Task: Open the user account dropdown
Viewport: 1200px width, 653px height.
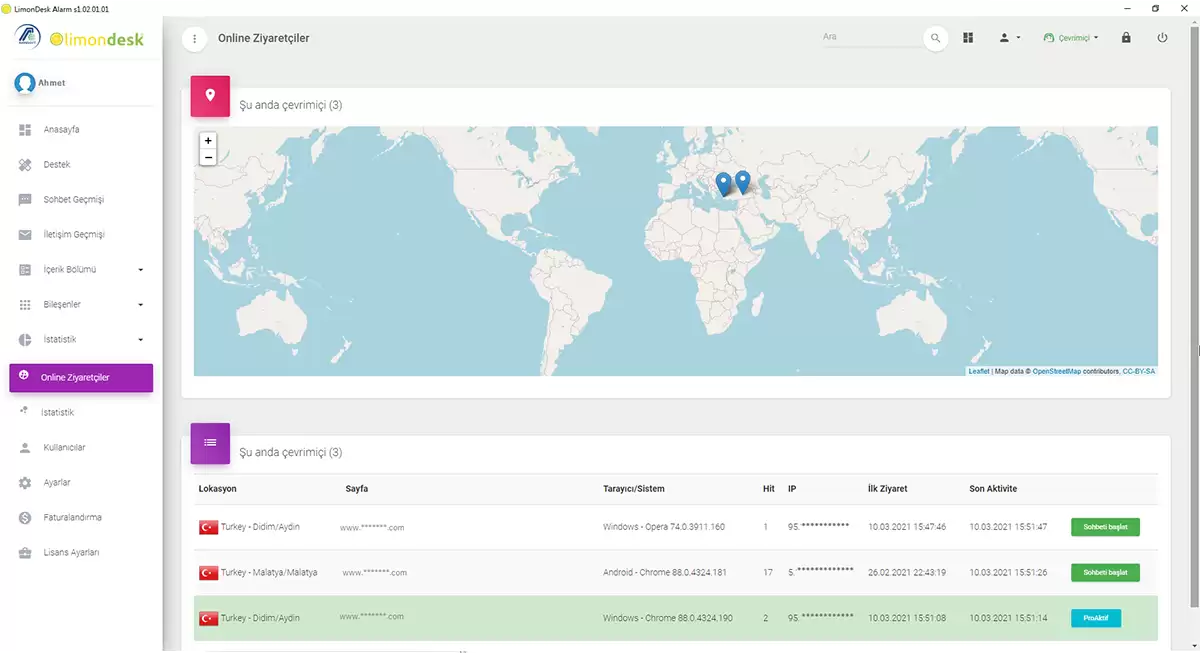Action: [x=1009, y=38]
